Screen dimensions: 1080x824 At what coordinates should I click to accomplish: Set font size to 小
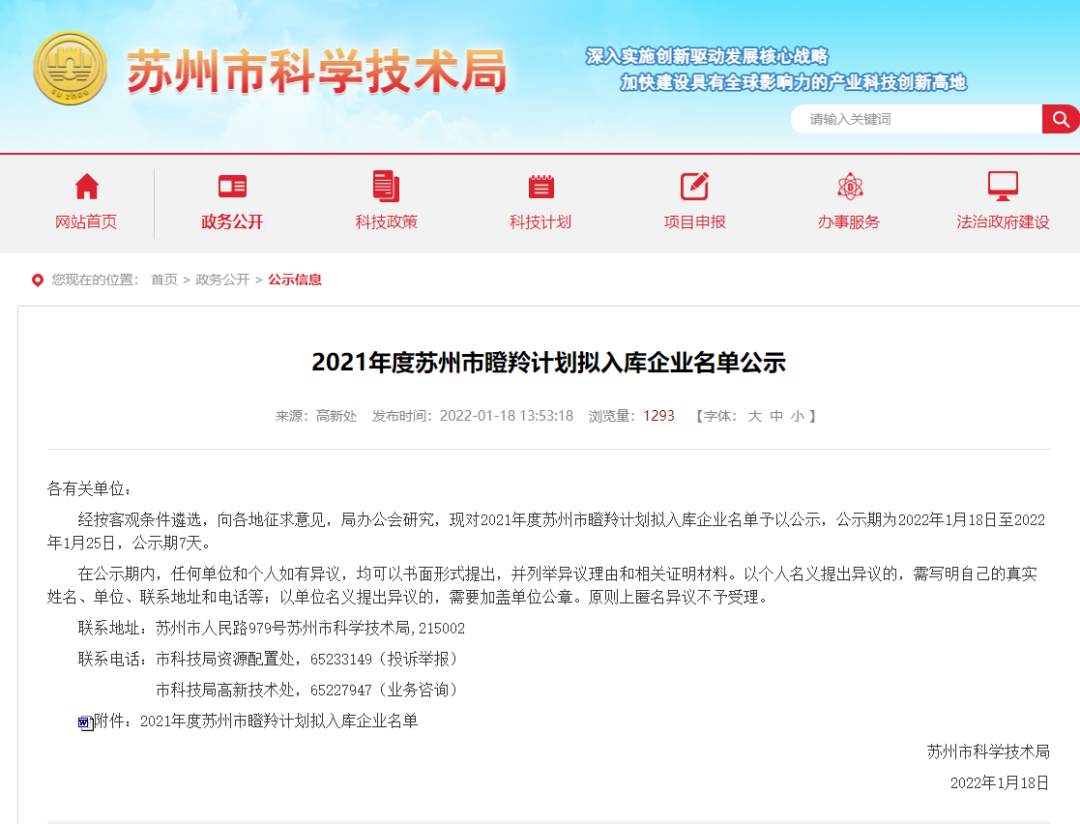[797, 416]
